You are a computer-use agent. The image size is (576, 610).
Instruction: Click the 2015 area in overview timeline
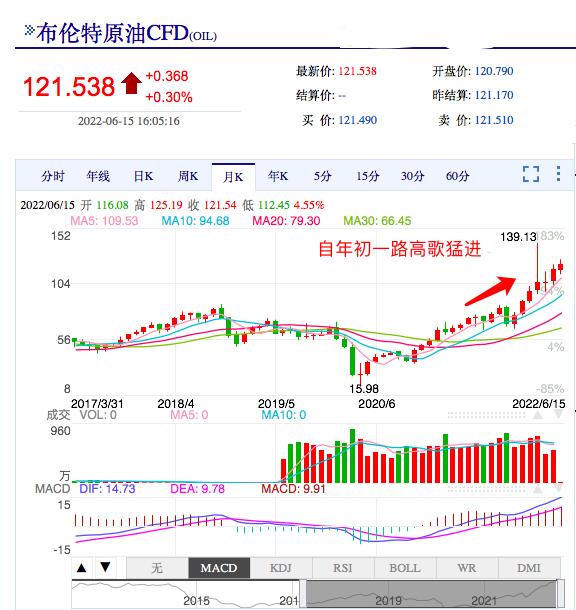[196, 601]
